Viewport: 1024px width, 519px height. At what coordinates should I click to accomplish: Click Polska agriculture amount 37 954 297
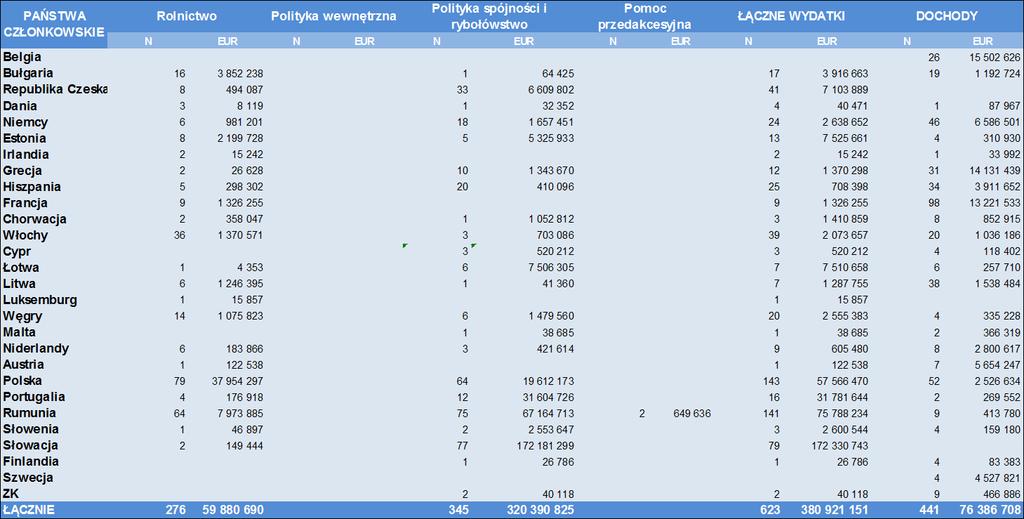[237, 381]
